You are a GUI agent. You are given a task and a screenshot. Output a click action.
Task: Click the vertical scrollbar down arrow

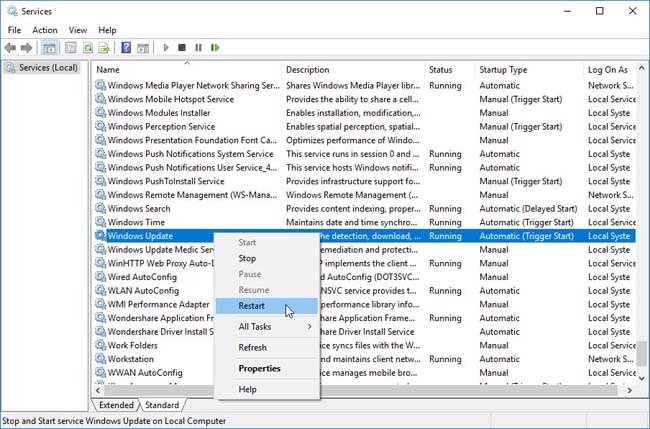(x=642, y=378)
